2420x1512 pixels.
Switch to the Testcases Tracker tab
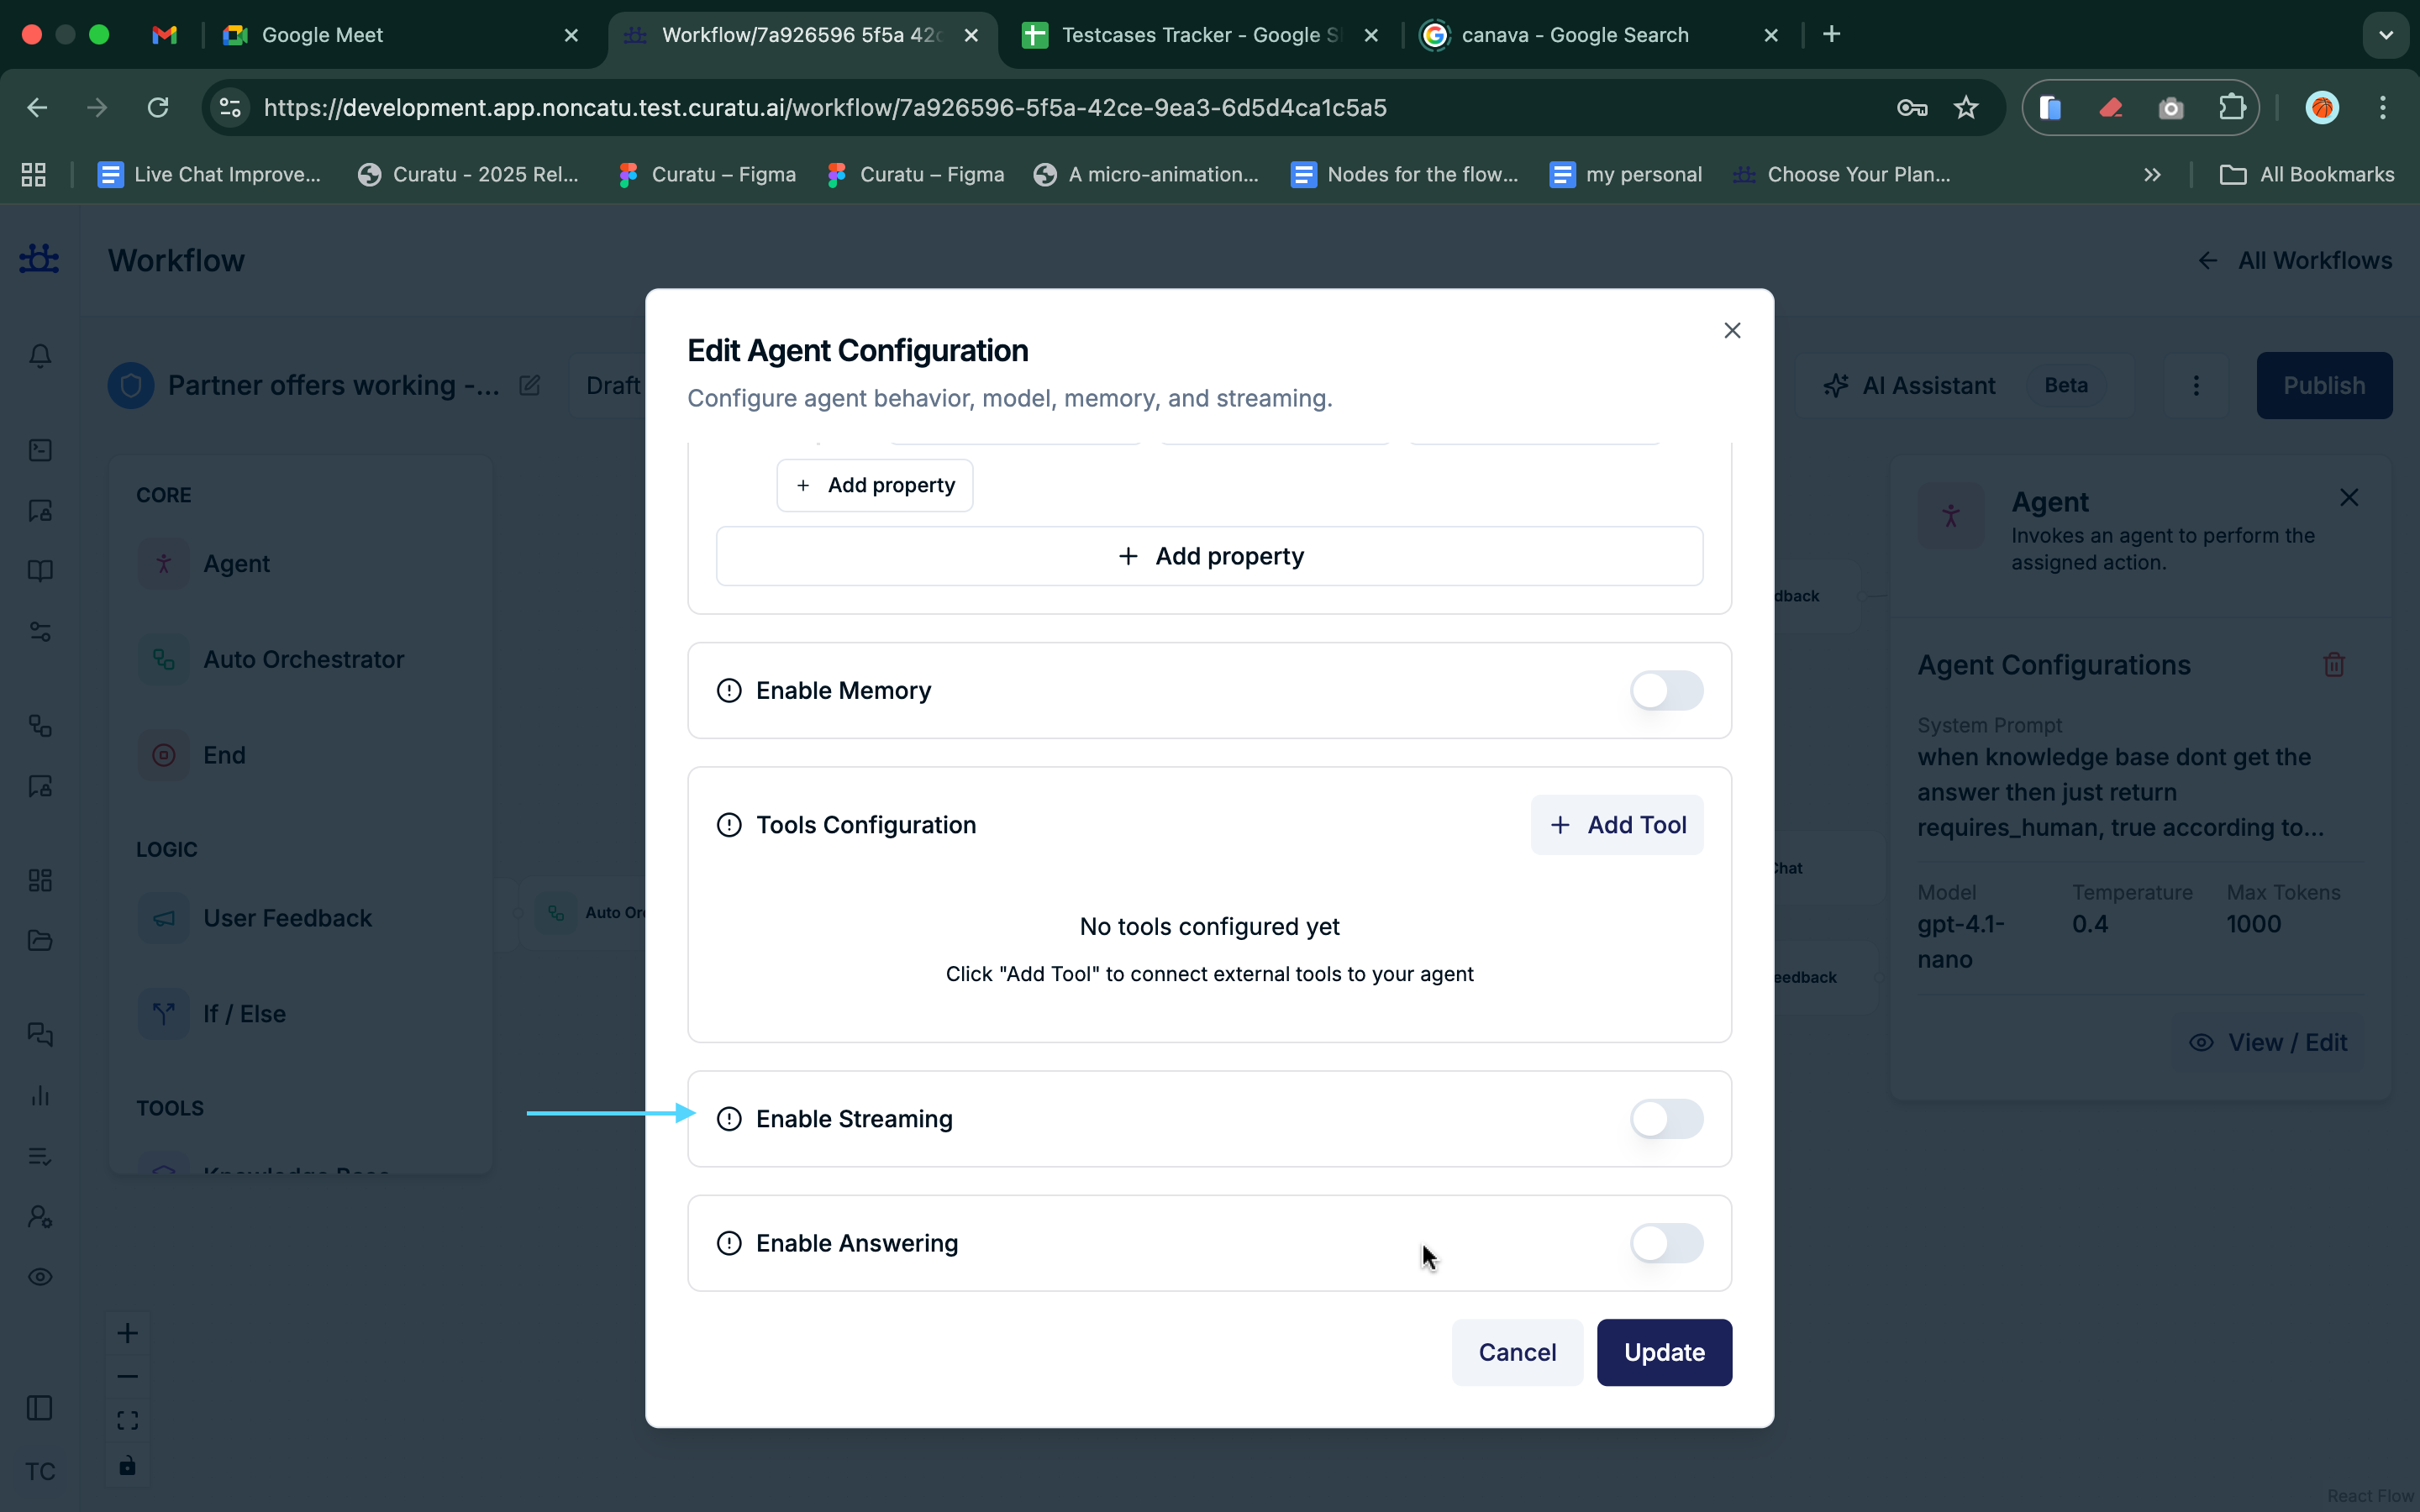(x=1180, y=34)
